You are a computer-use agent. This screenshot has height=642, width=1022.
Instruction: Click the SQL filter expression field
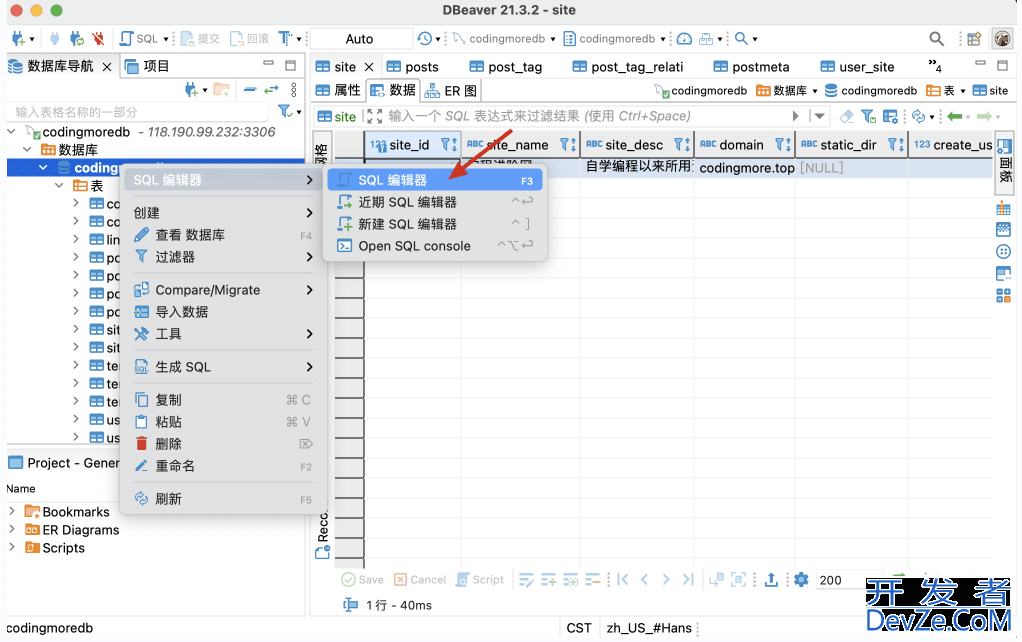pyautogui.click(x=587, y=116)
